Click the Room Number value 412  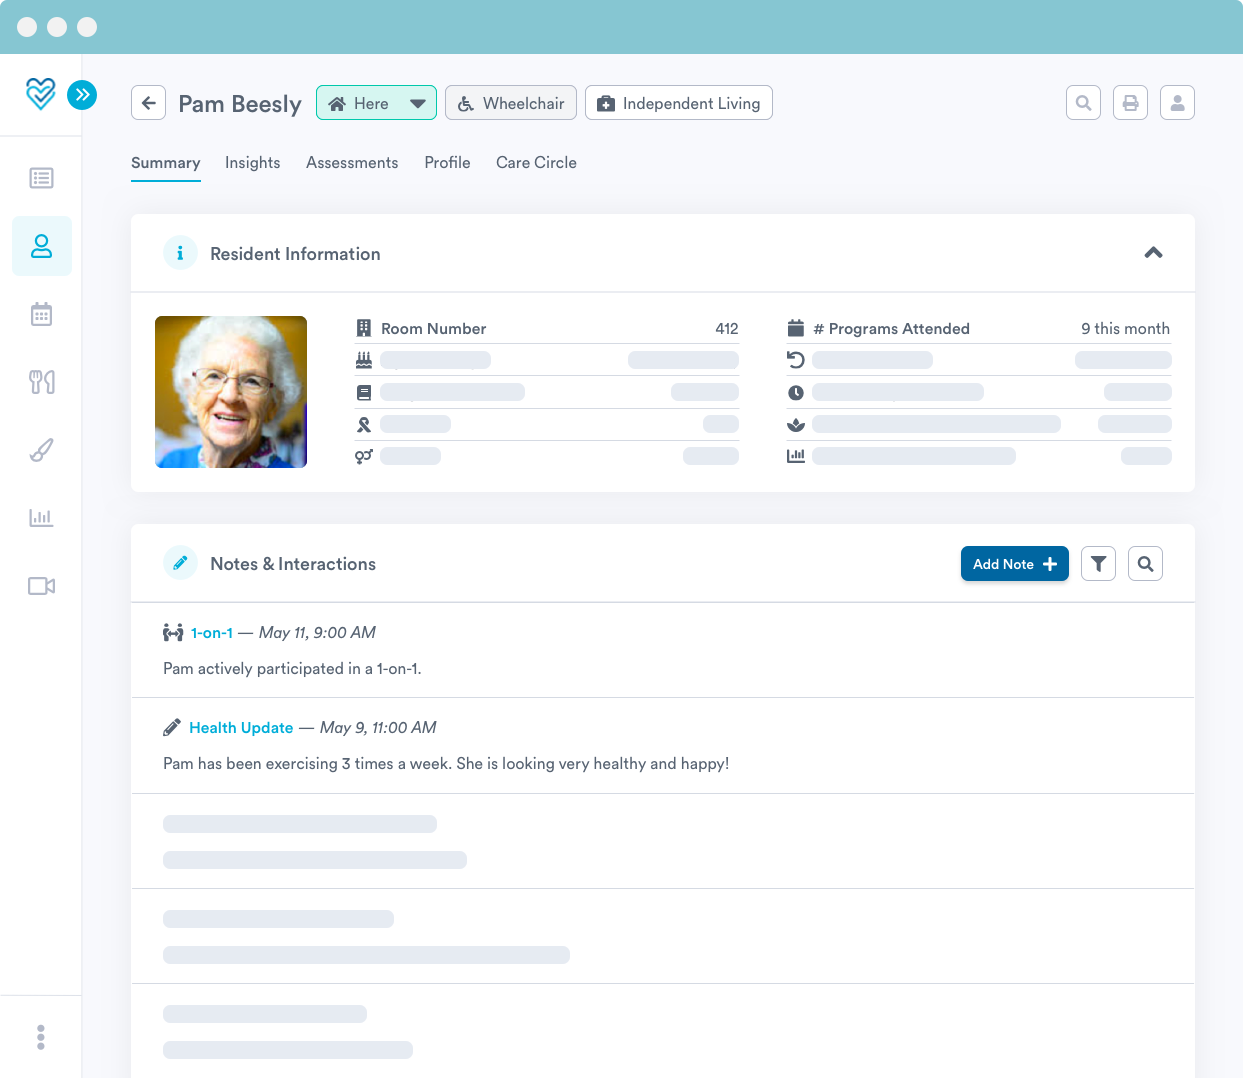(x=727, y=329)
